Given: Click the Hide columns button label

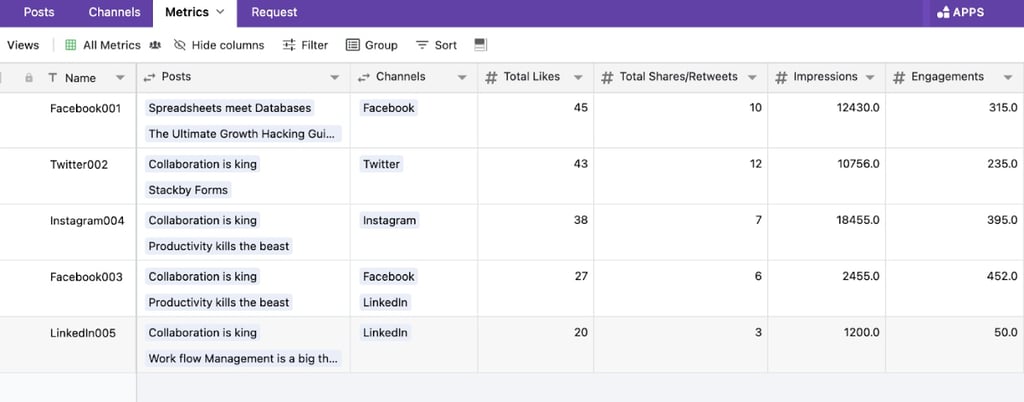Looking at the screenshot, I should 228,45.
